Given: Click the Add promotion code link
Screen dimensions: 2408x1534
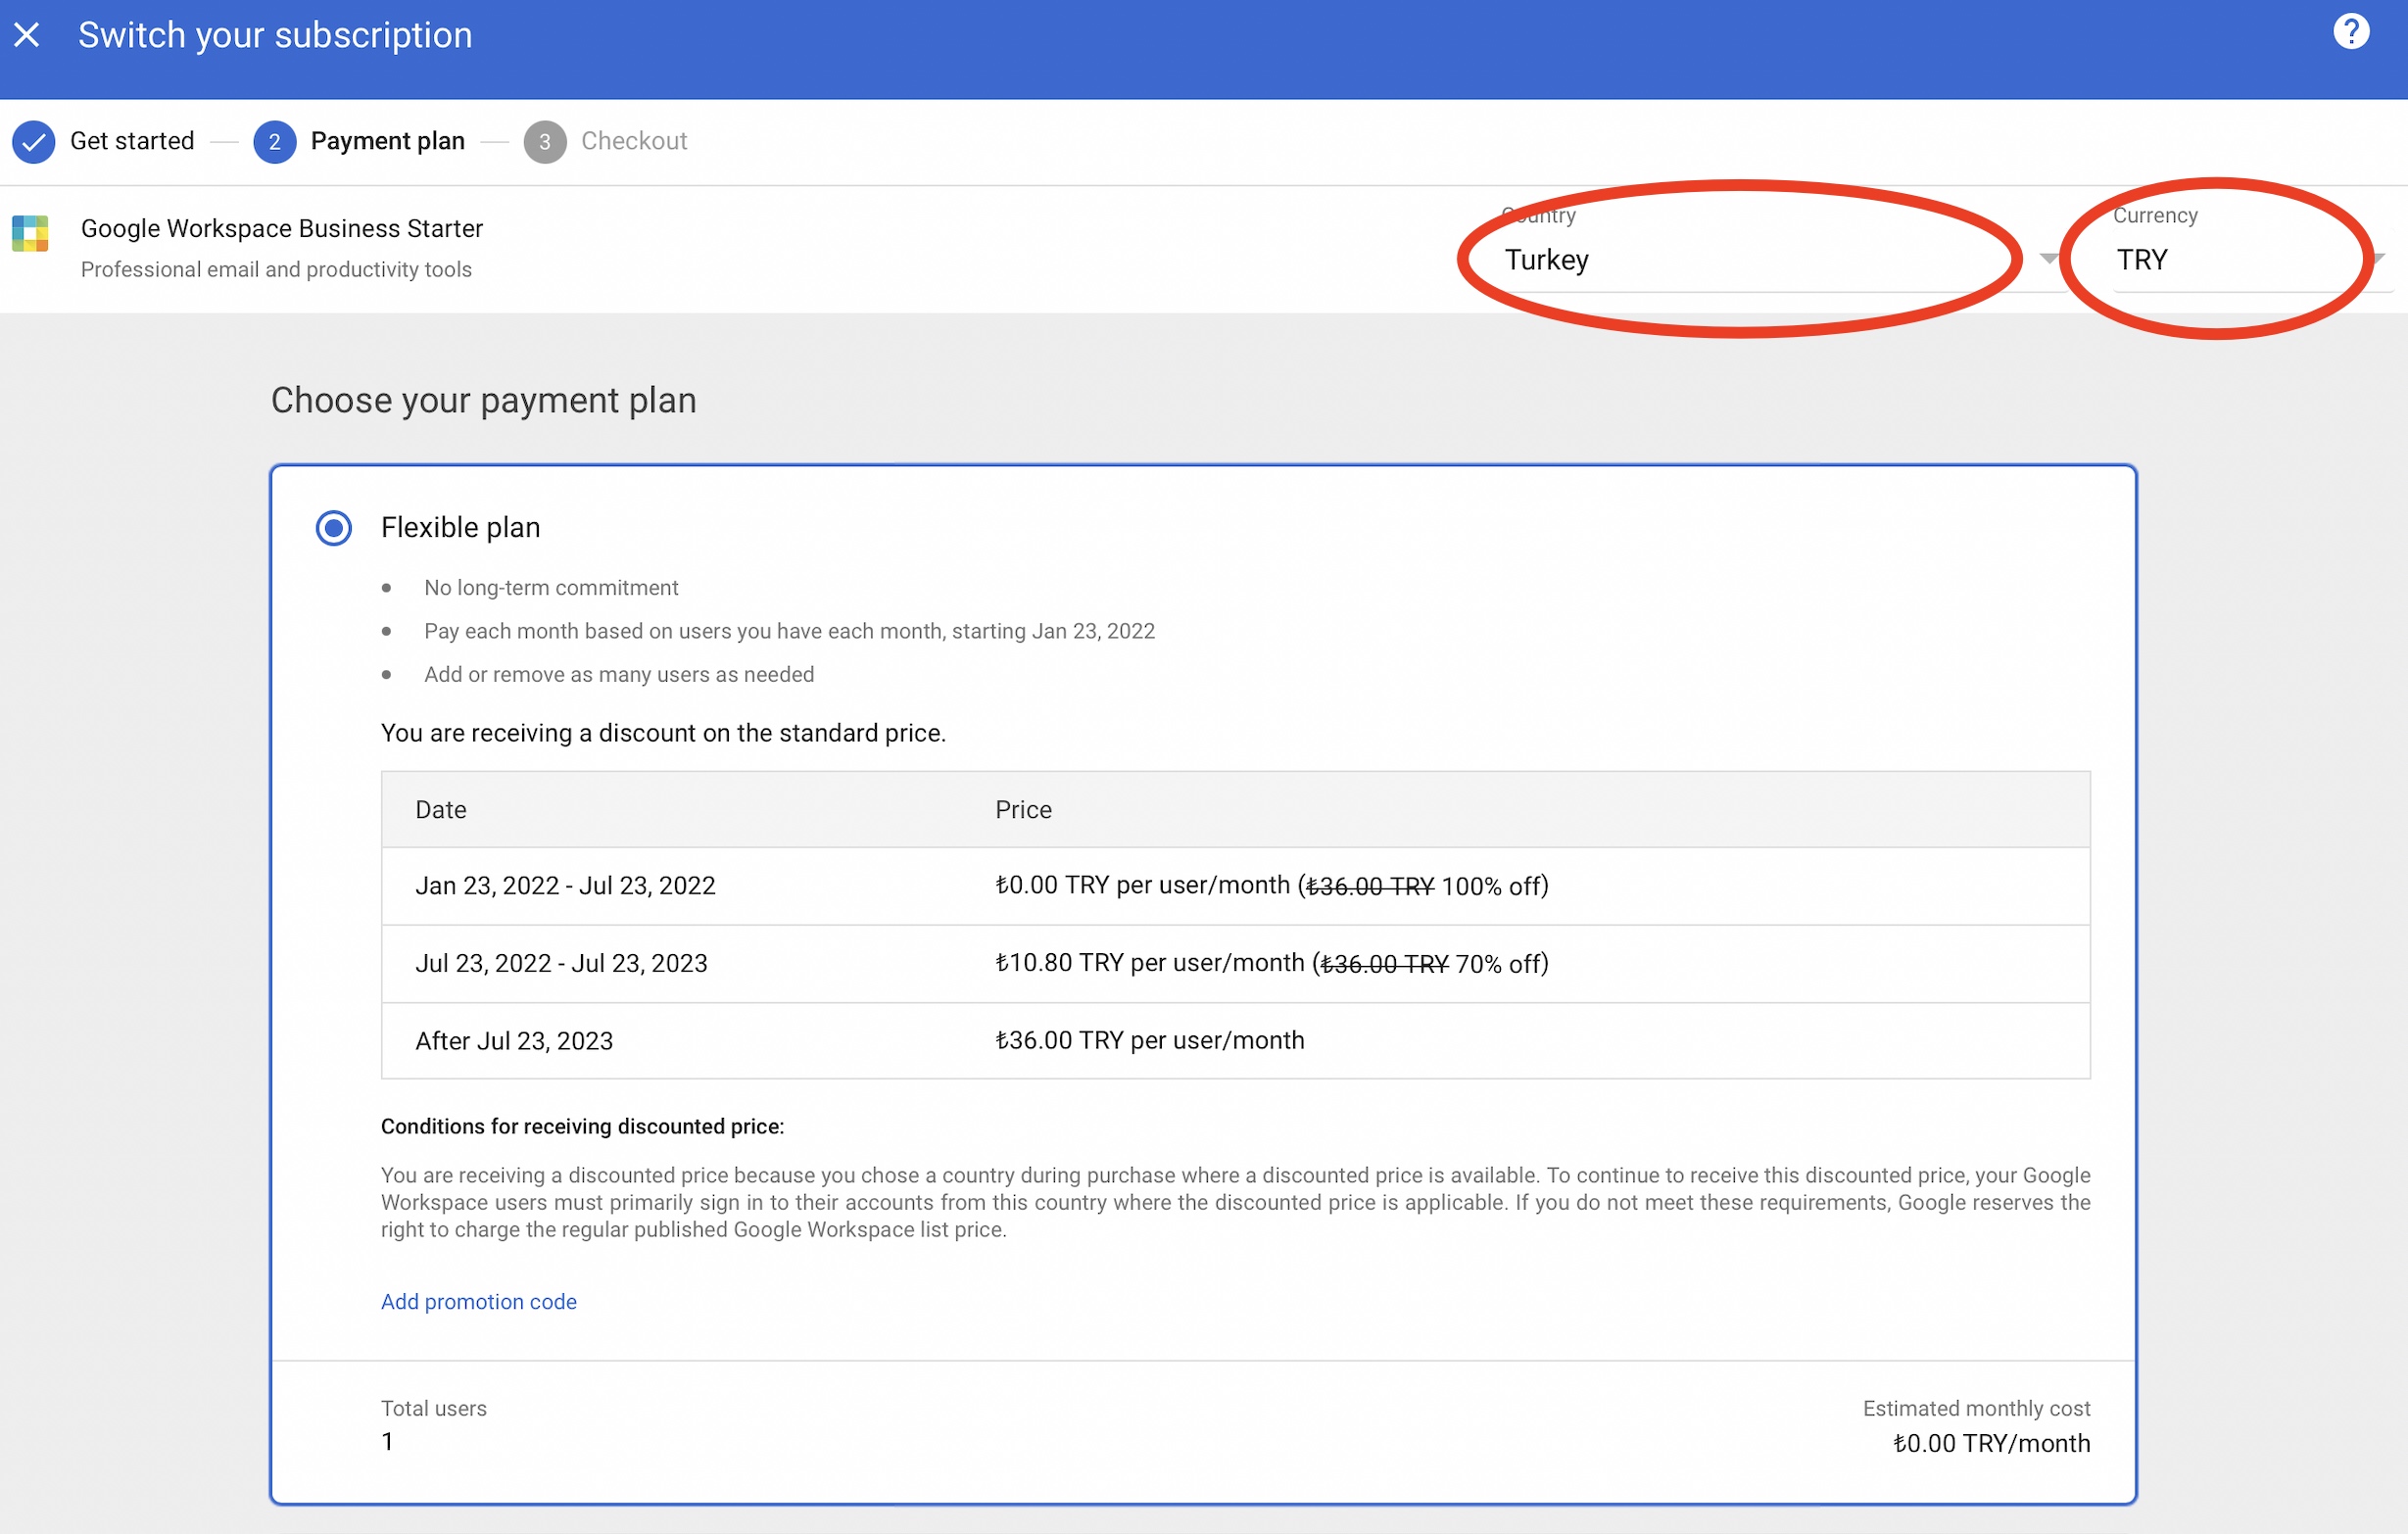Looking at the screenshot, I should [478, 1301].
